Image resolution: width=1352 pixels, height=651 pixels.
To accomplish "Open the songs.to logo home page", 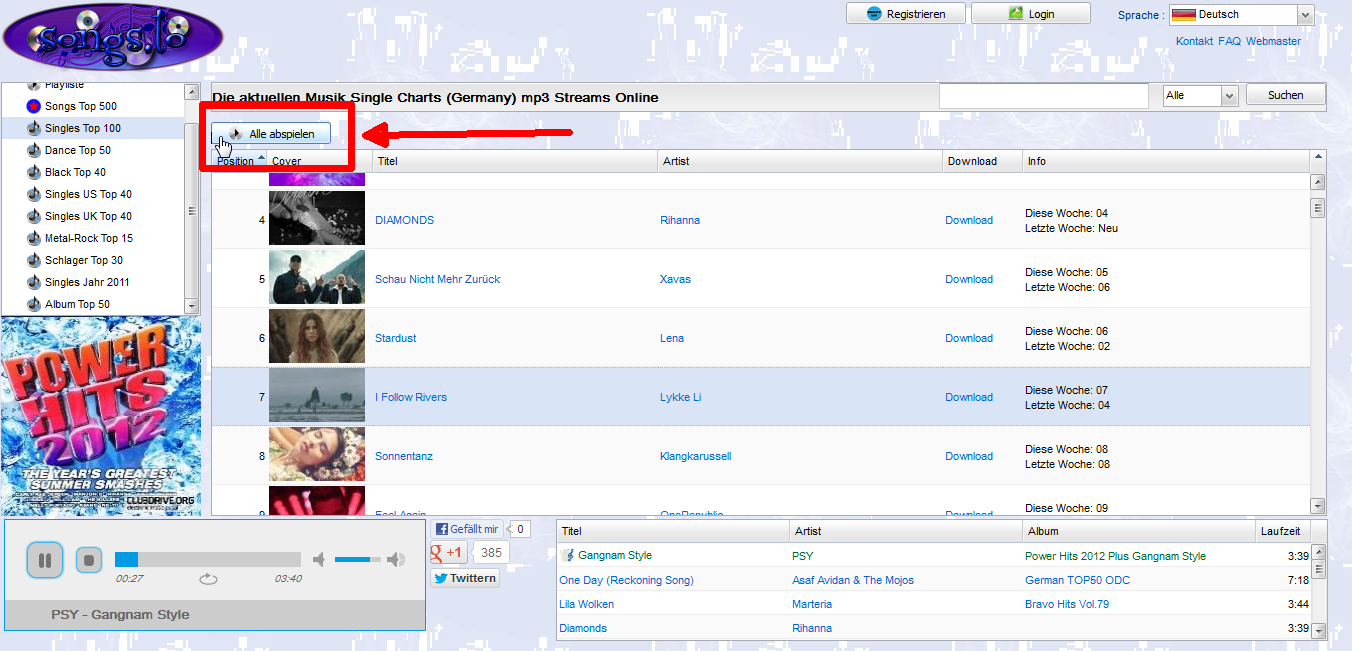I will click(112, 37).
